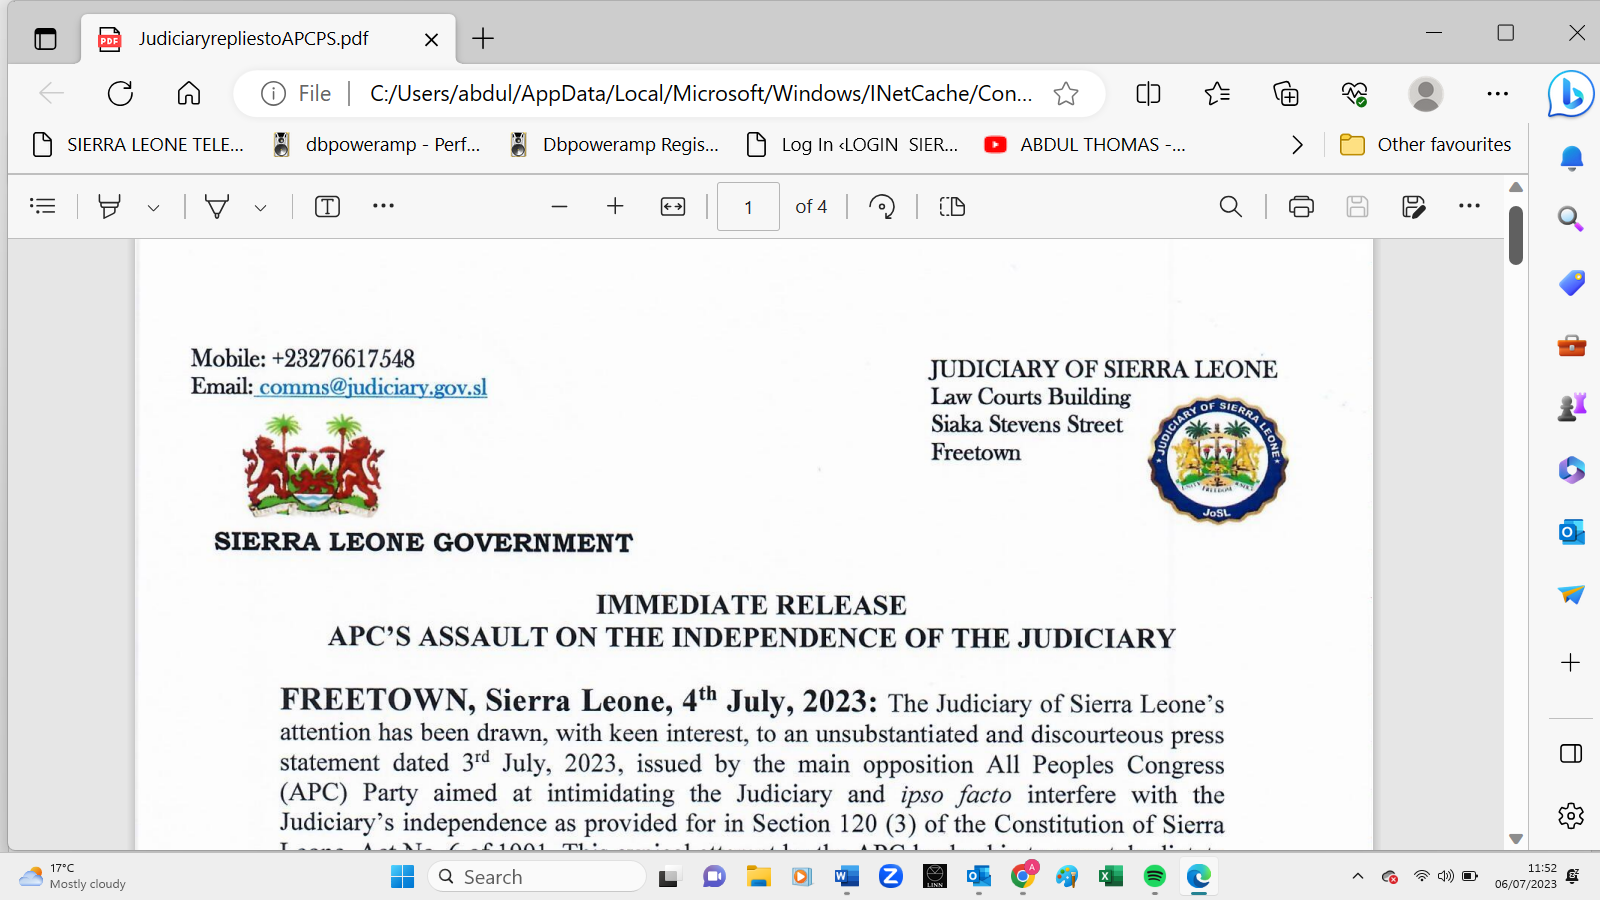Expand the Draw pen options dropdown
The height and width of the screenshot is (900, 1600).
260,208
